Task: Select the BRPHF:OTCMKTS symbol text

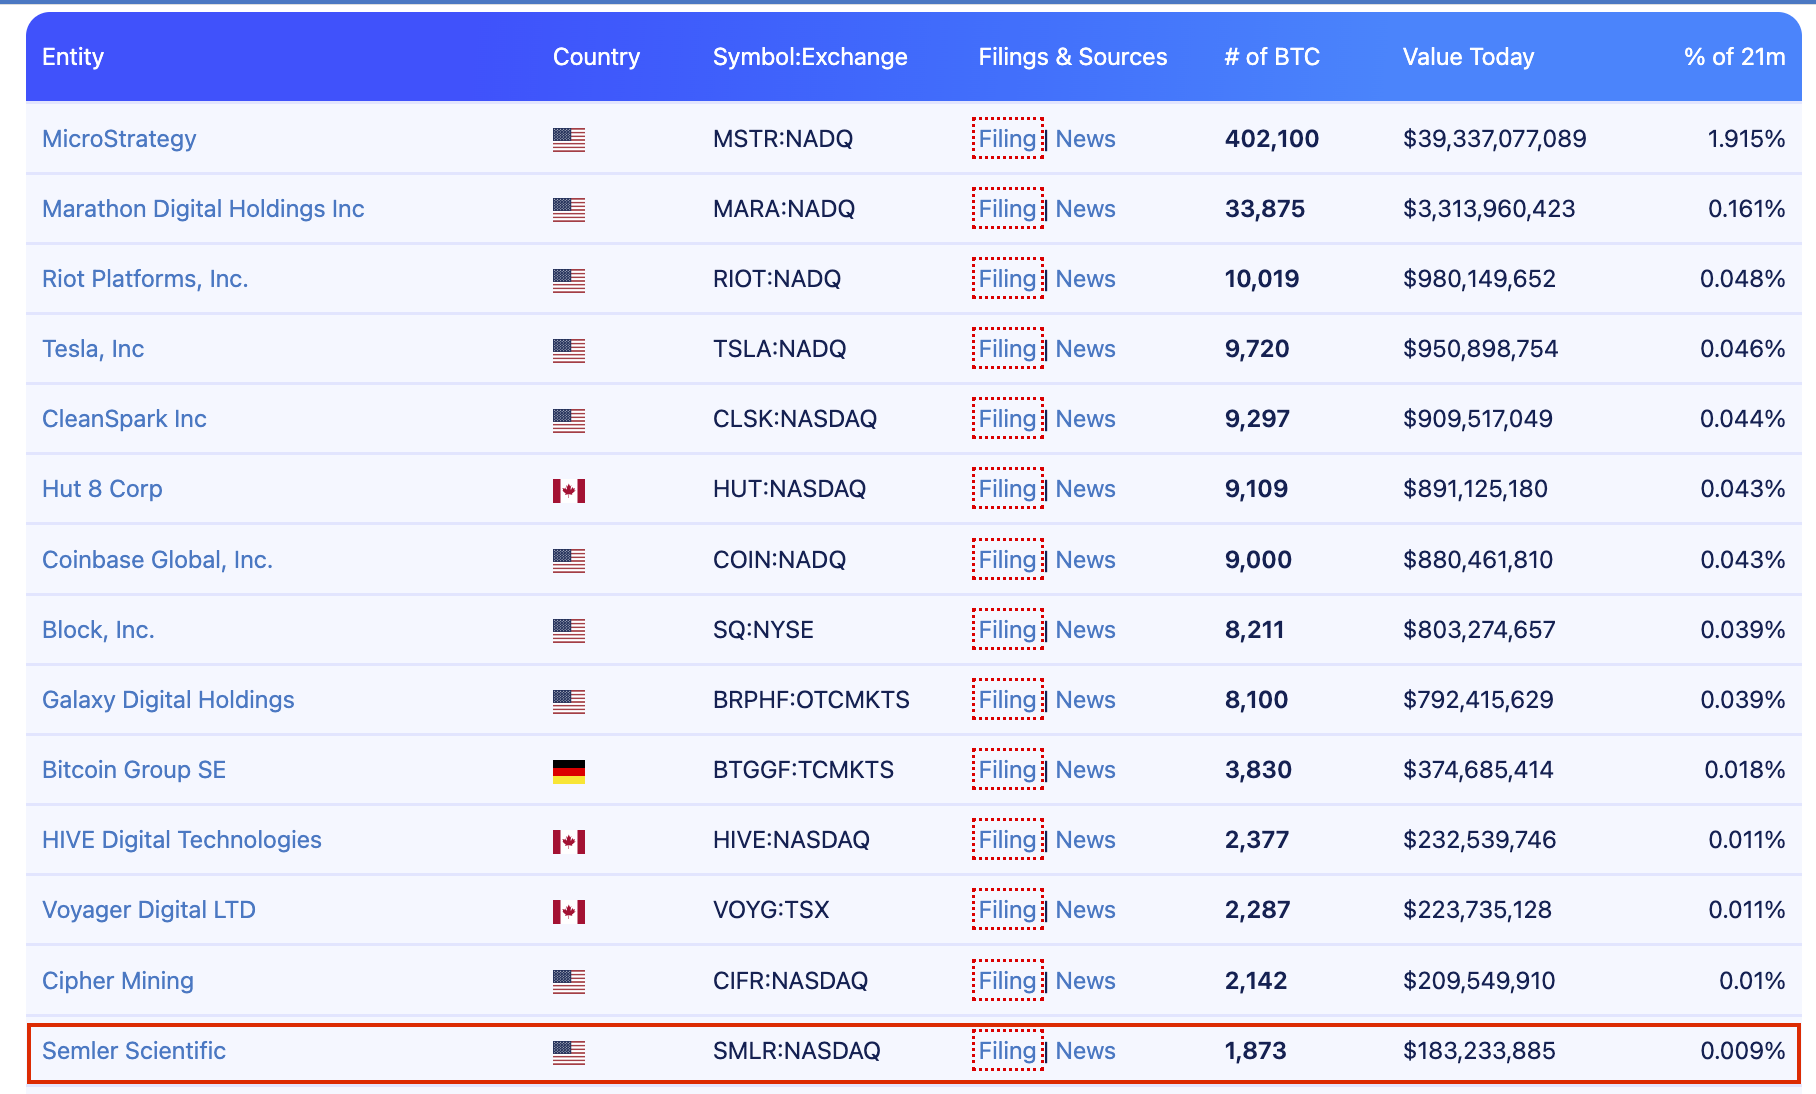Action: [x=811, y=700]
